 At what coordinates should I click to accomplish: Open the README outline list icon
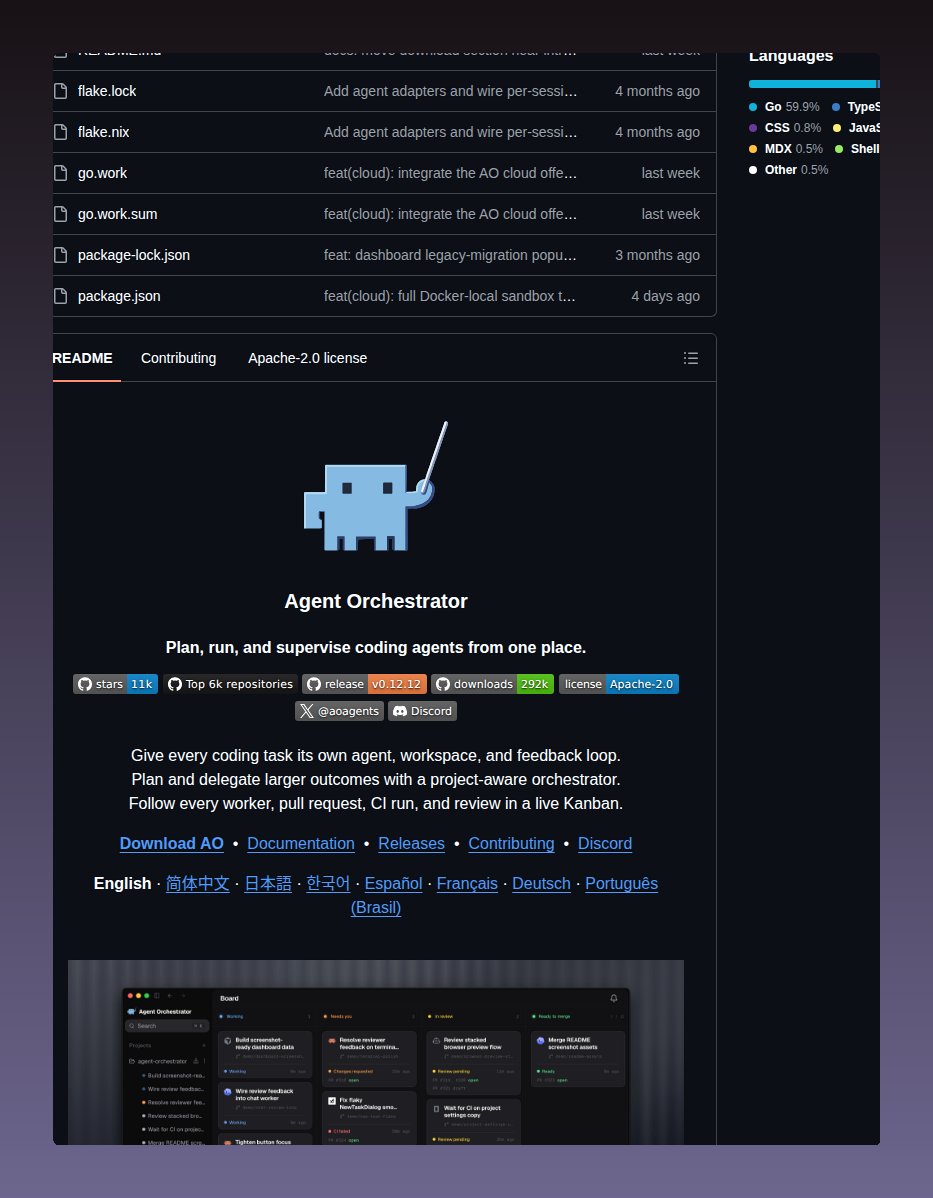tap(691, 358)
